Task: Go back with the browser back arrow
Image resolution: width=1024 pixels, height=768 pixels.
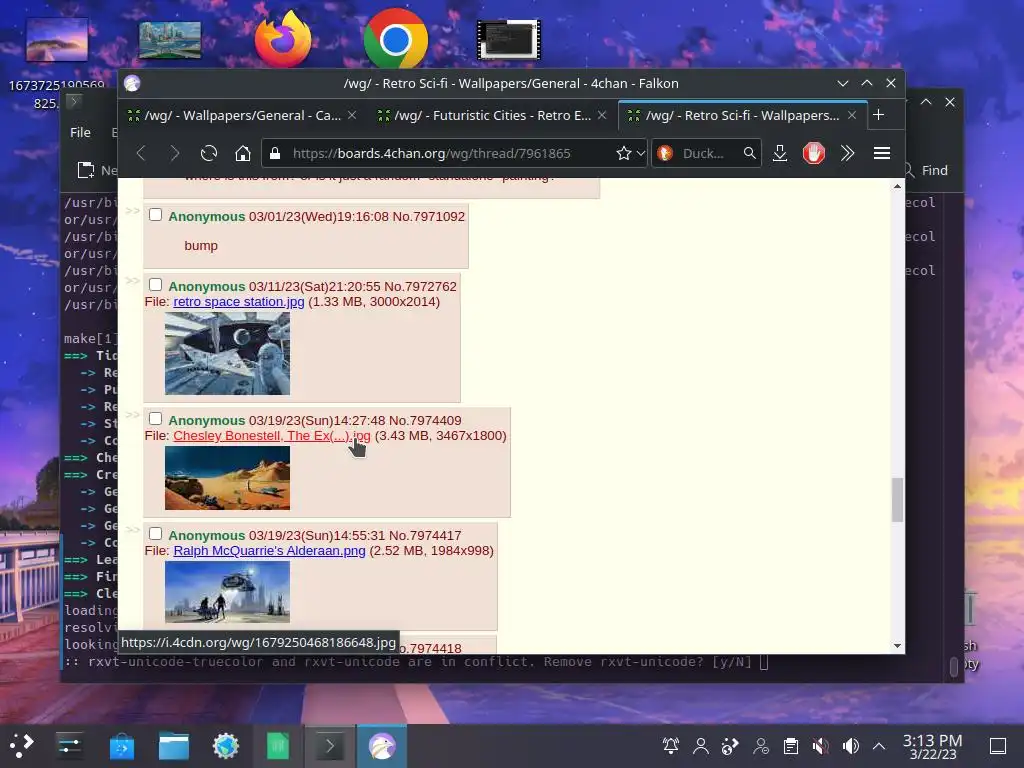Action: (140, 153)
